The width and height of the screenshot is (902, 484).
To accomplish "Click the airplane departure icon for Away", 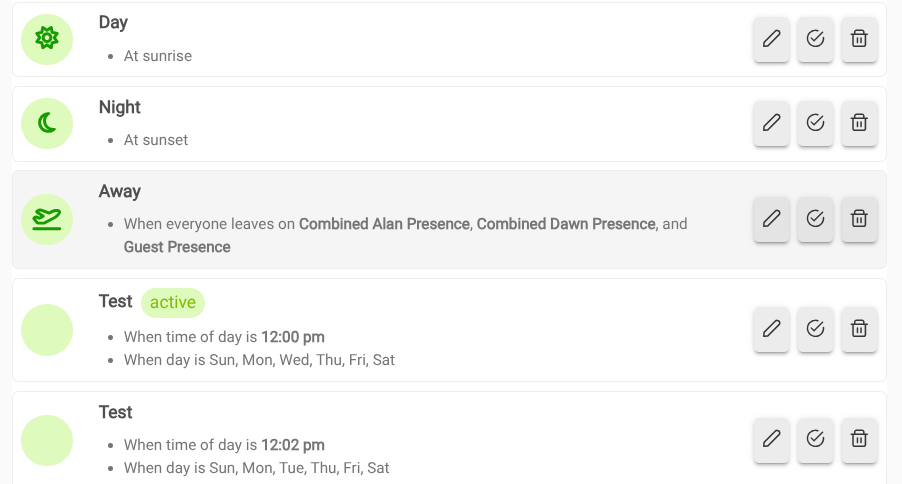I will click(47, 219).
